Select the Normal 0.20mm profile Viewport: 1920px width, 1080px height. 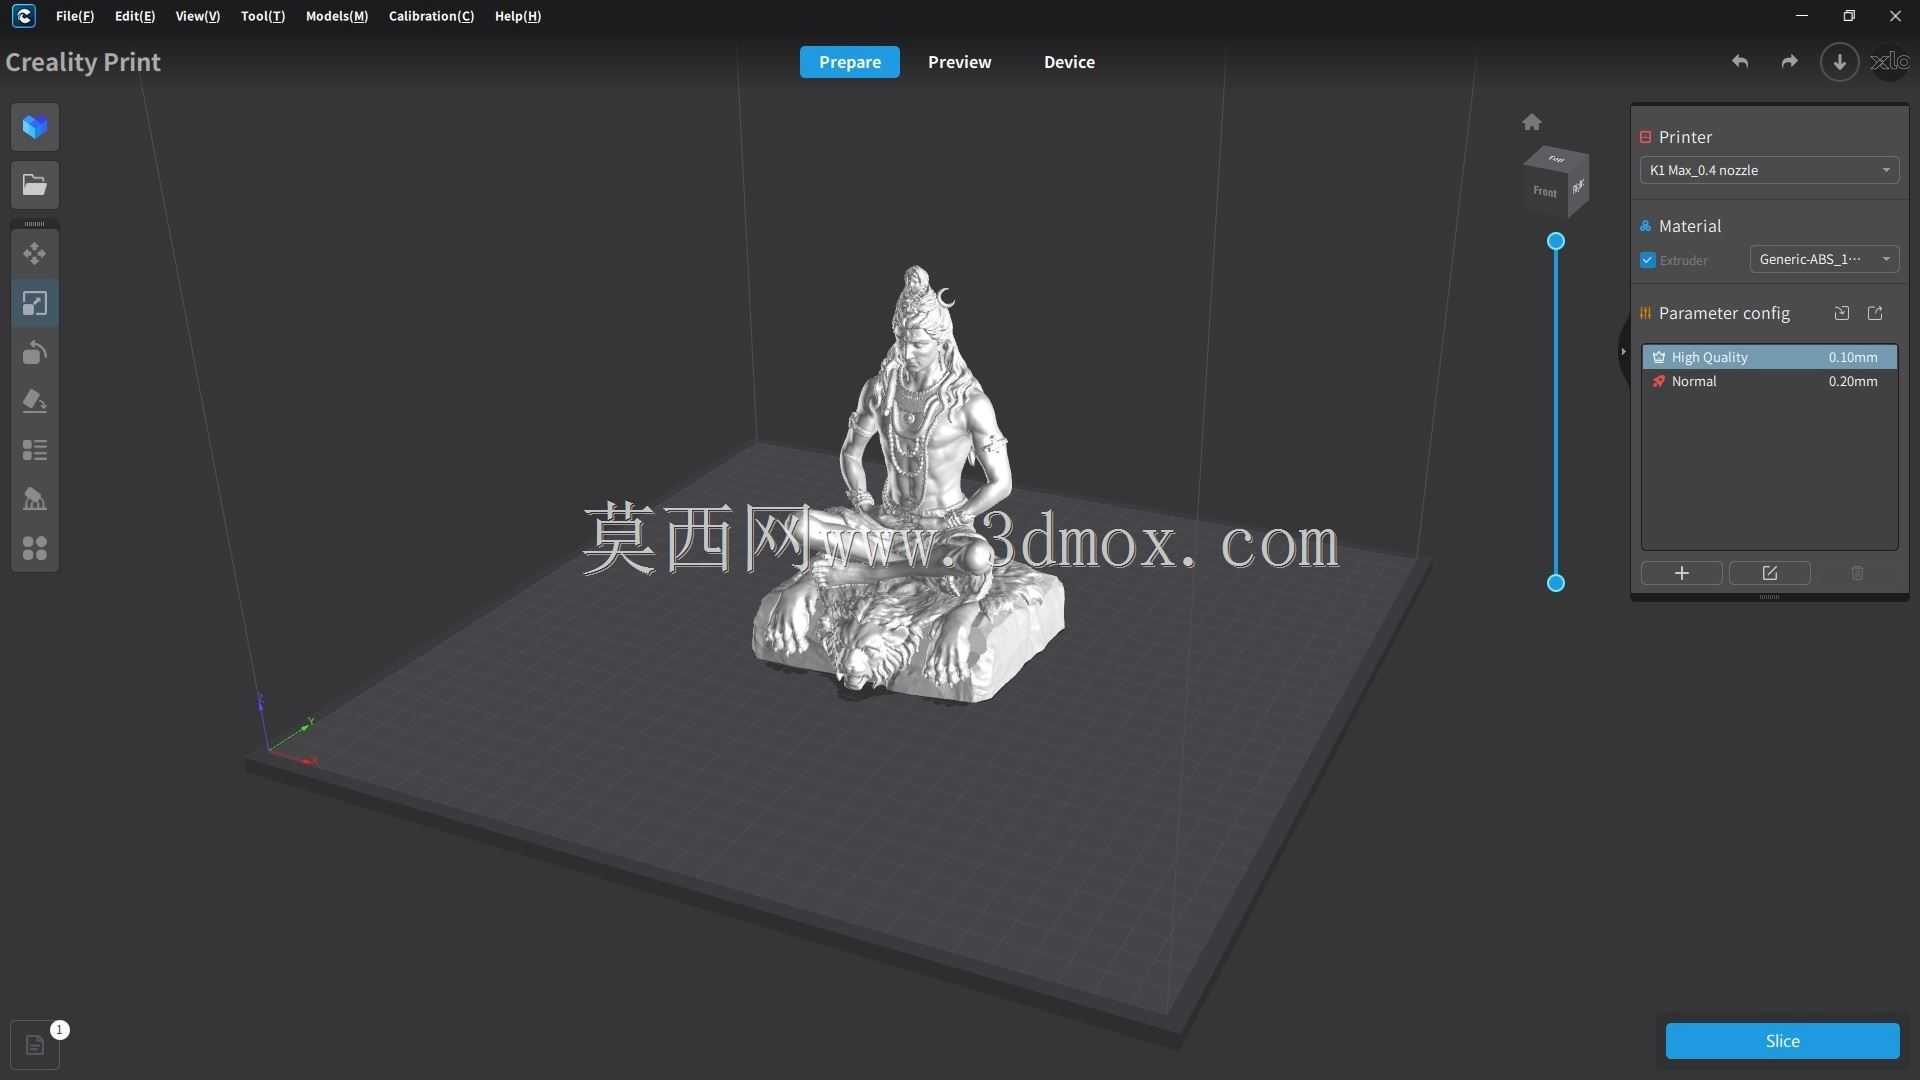[1769, 381]
